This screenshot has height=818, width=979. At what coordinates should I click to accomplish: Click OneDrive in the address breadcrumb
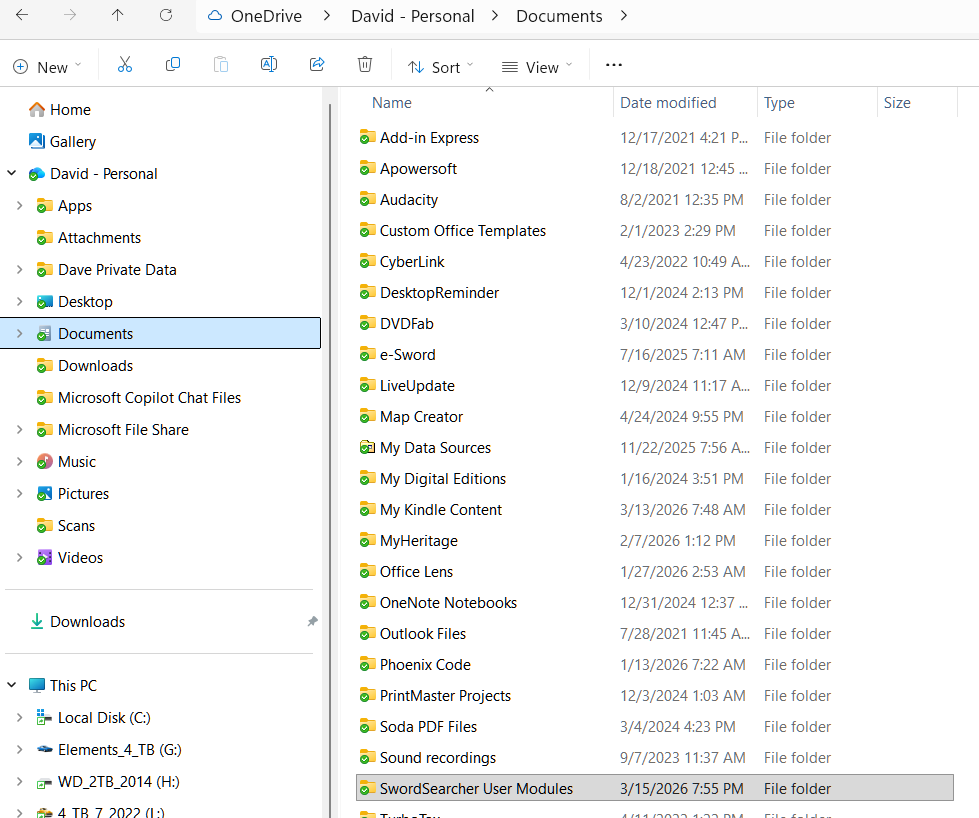coord(267,16)
